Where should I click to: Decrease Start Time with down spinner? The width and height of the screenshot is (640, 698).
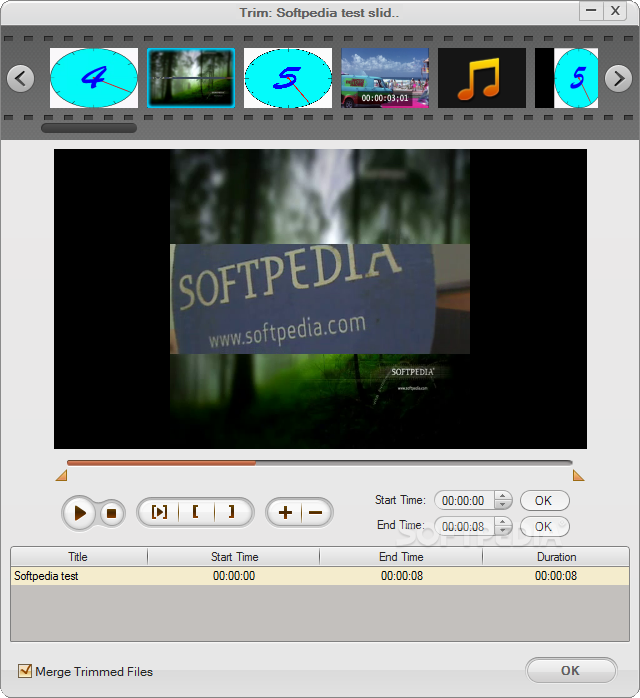[x=502, y=505]
